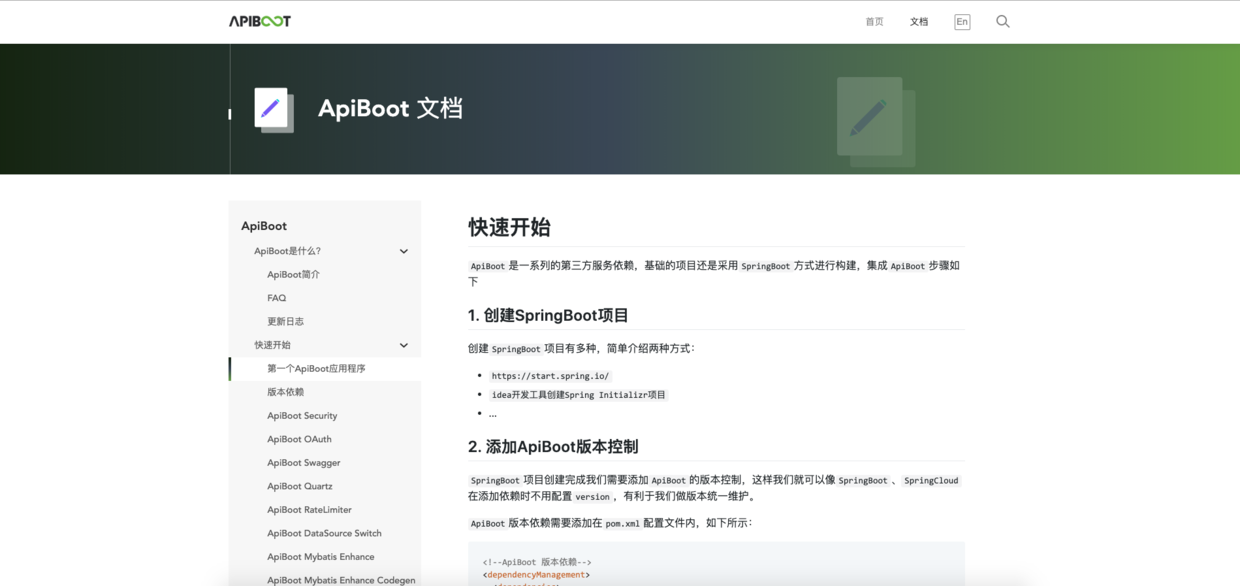Click heading 2. 添加ApiBoot版本控制
Image resolution: width=1240 pixels, height=586 pixels.
point(553,446)
